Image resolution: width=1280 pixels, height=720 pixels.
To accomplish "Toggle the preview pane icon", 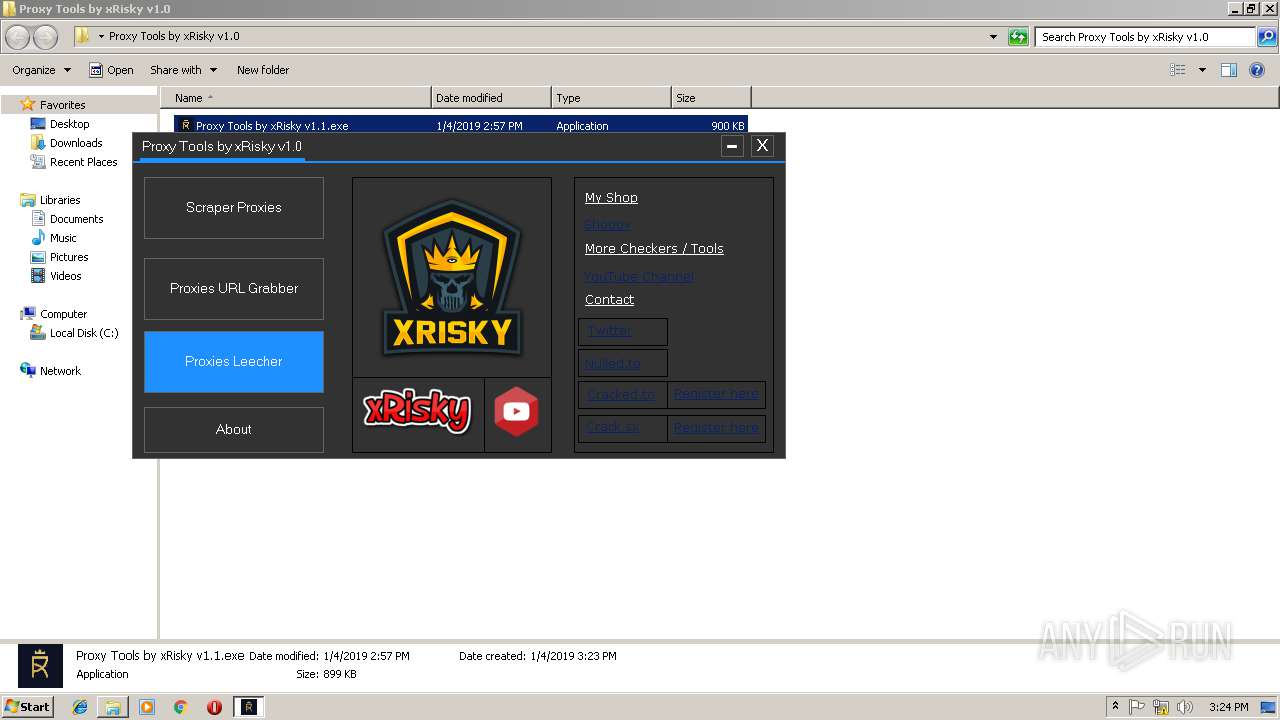I will pyautogui.click(x=1229, y=70).
